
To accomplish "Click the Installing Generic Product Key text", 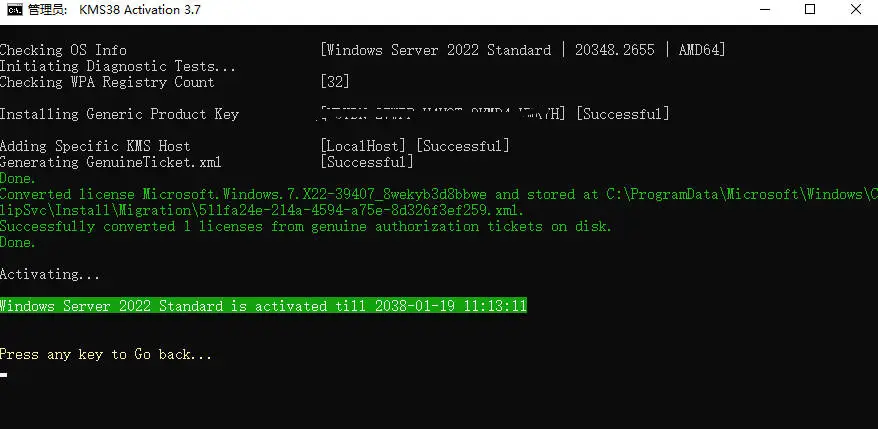I will coord(119,114).
